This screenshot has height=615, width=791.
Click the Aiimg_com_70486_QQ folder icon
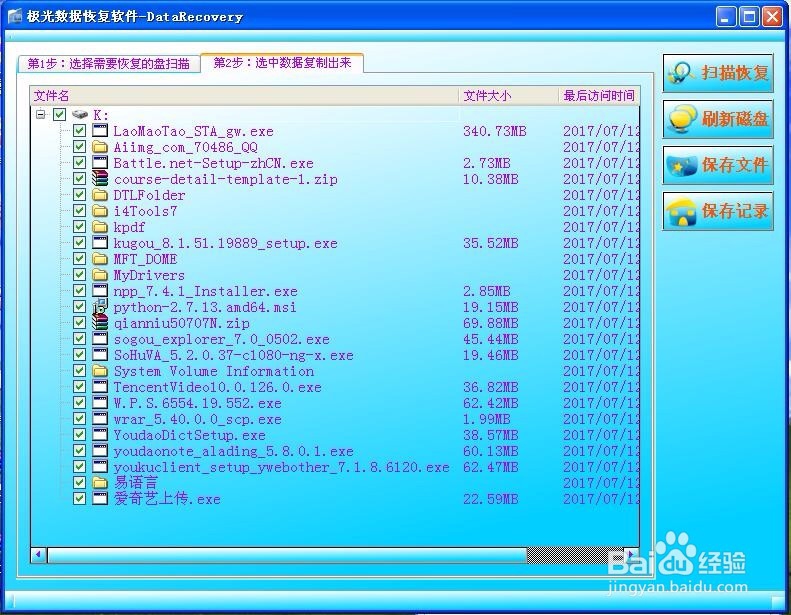point(100,147)
